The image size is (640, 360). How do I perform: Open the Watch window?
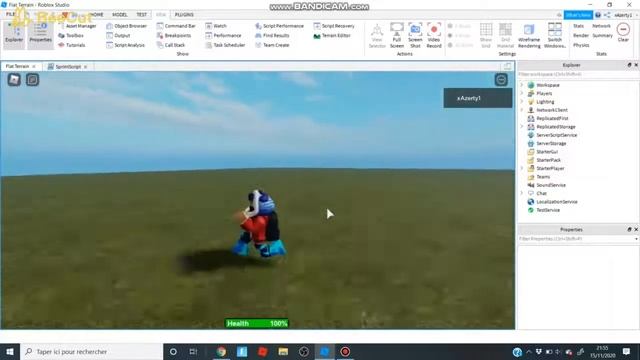(216, 26)
